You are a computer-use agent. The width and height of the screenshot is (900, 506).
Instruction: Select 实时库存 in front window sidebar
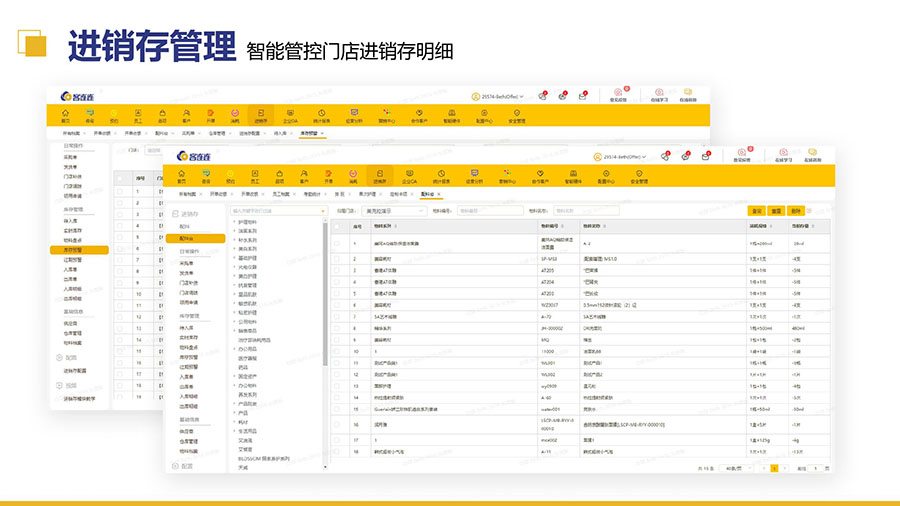pyautogui.click(x=188, y=337)
